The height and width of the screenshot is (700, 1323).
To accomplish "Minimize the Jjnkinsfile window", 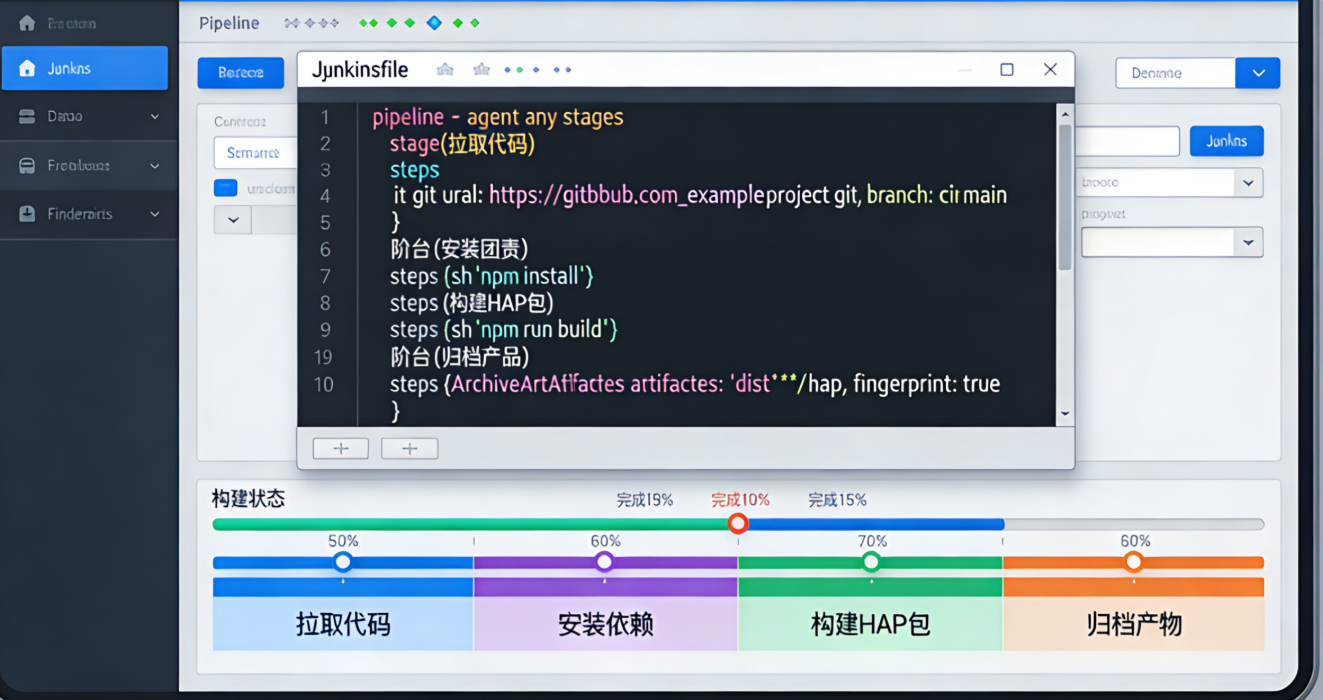I will 965,70.
